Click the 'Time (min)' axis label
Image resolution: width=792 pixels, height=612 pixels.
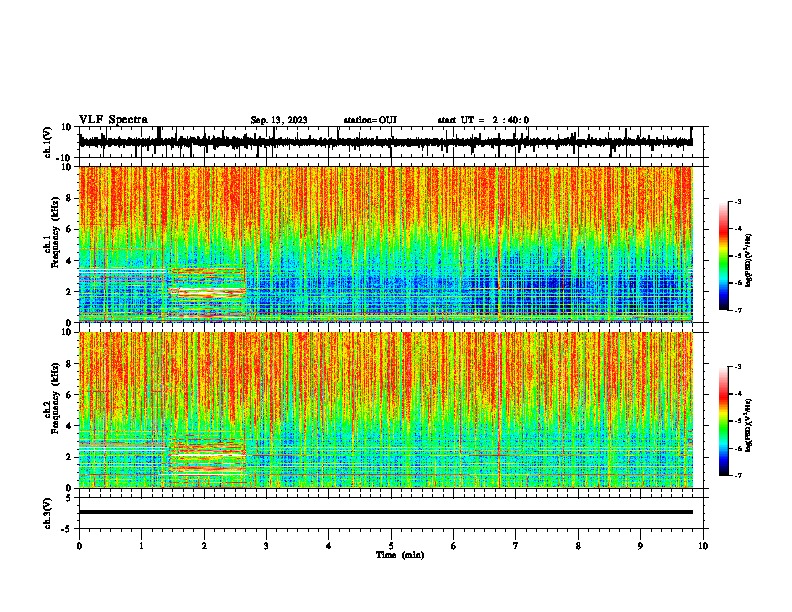point(400,555)
